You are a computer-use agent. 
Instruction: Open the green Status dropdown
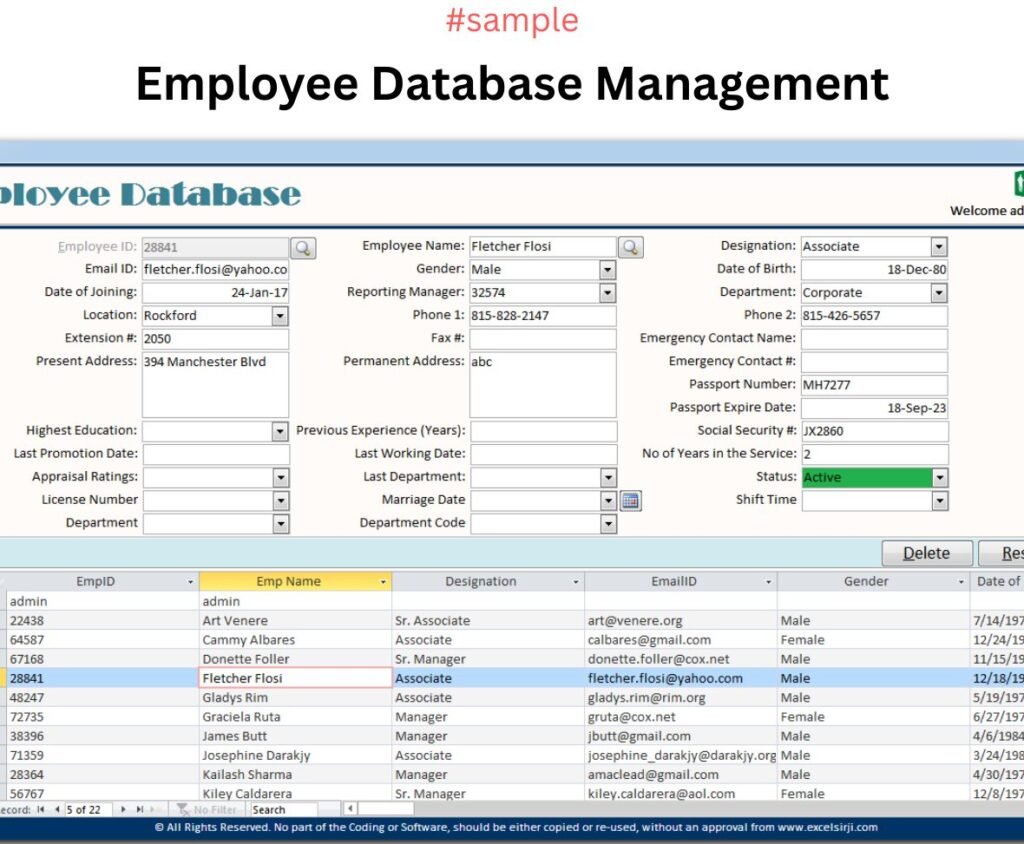[x=938, y=478]
